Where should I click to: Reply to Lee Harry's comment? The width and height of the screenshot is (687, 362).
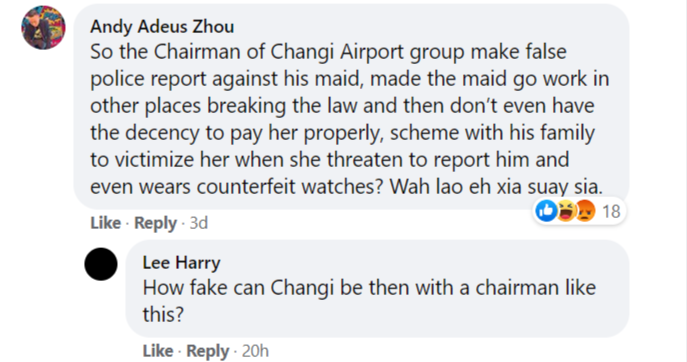208,351
